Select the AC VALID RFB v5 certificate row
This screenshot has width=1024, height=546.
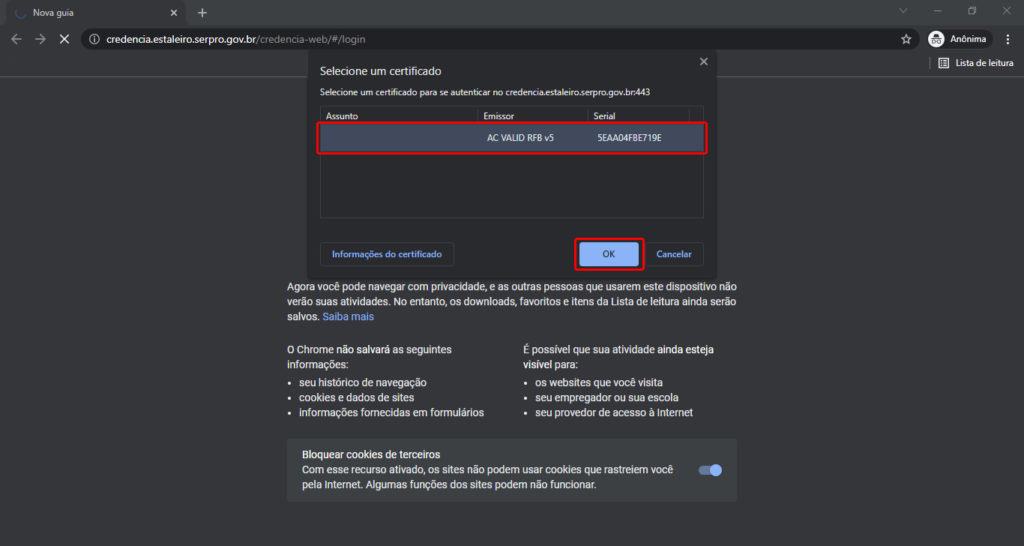point(511,138)
